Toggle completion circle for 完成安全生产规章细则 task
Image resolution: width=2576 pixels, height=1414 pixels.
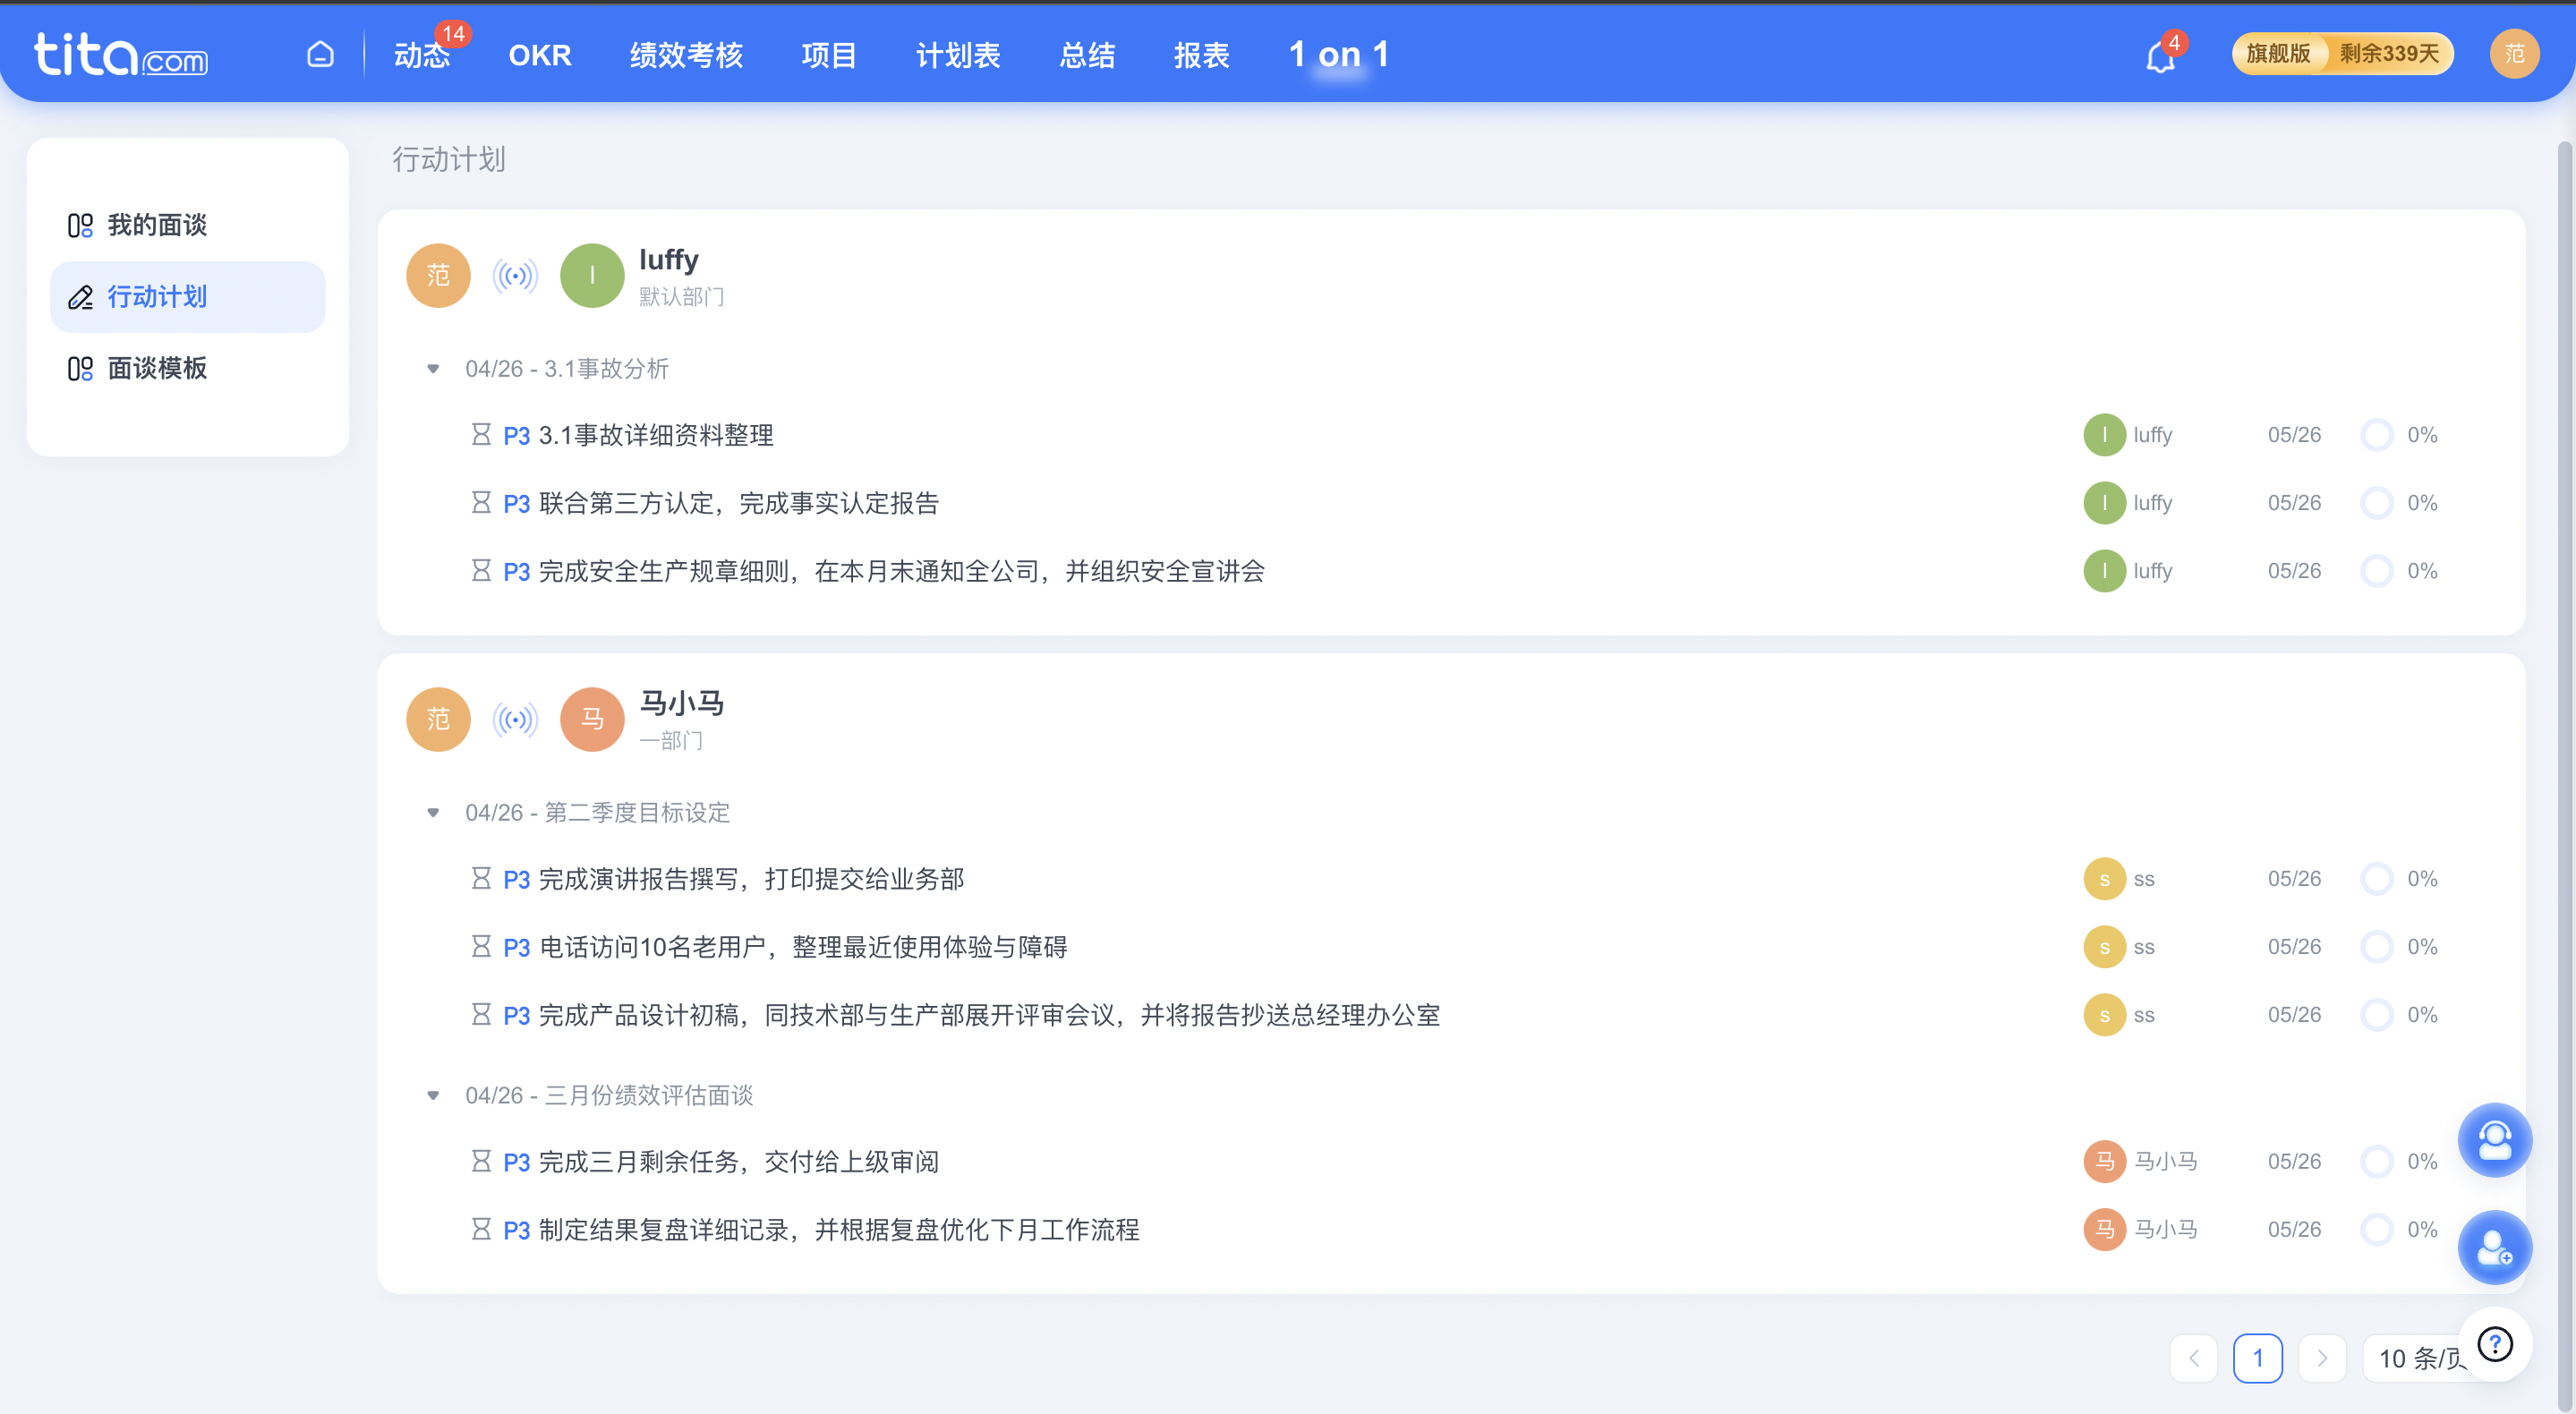2376,570
